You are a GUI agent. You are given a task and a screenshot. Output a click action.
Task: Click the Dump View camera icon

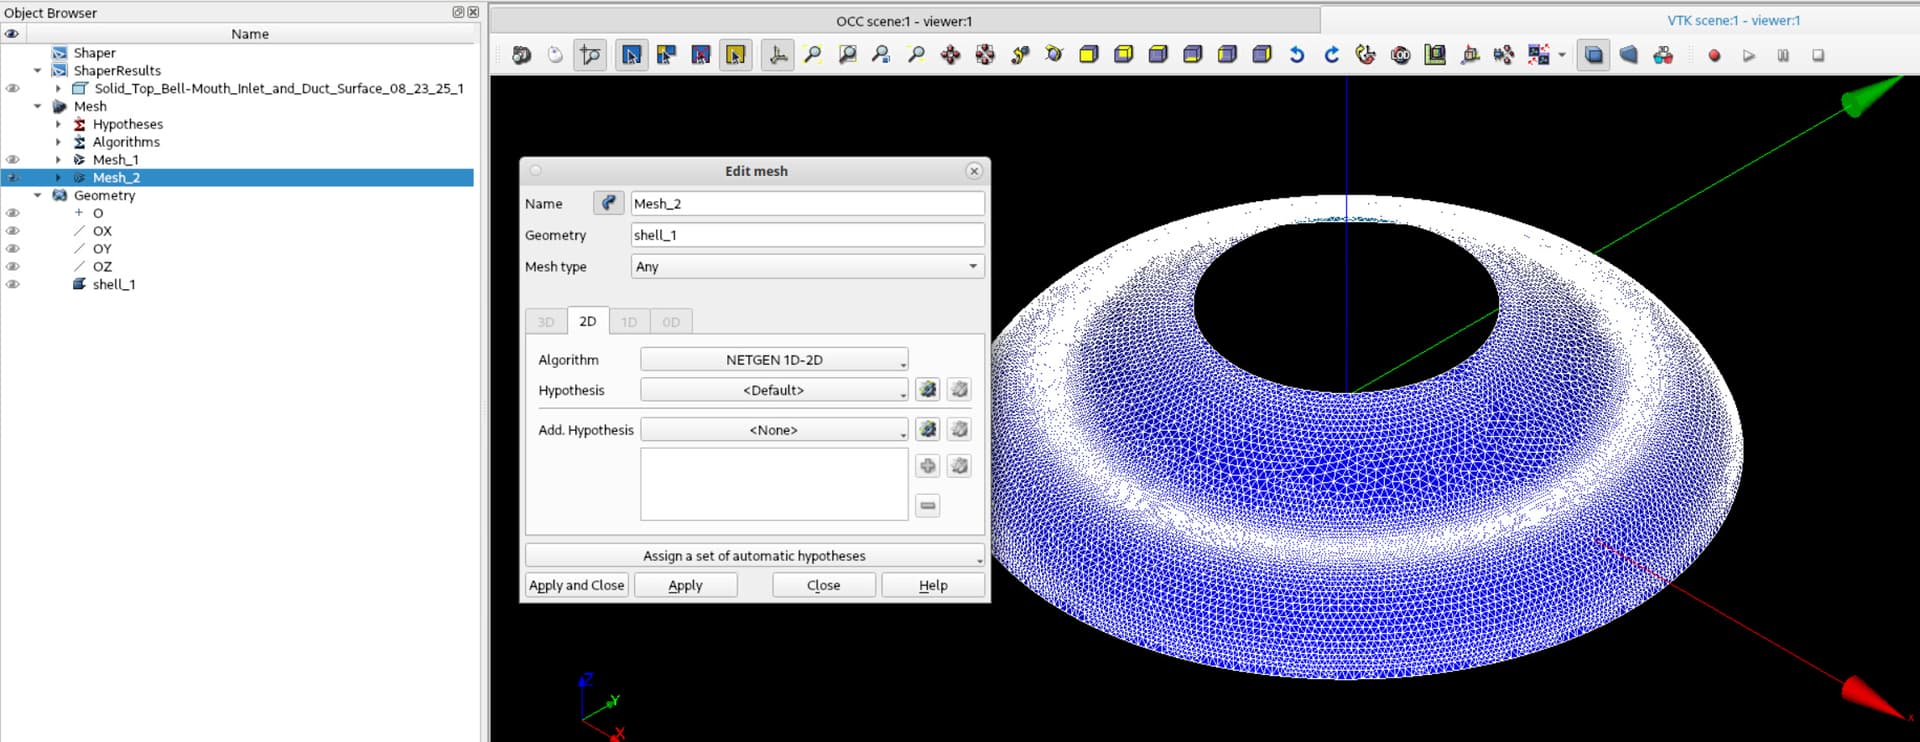[x=521, y=55]
